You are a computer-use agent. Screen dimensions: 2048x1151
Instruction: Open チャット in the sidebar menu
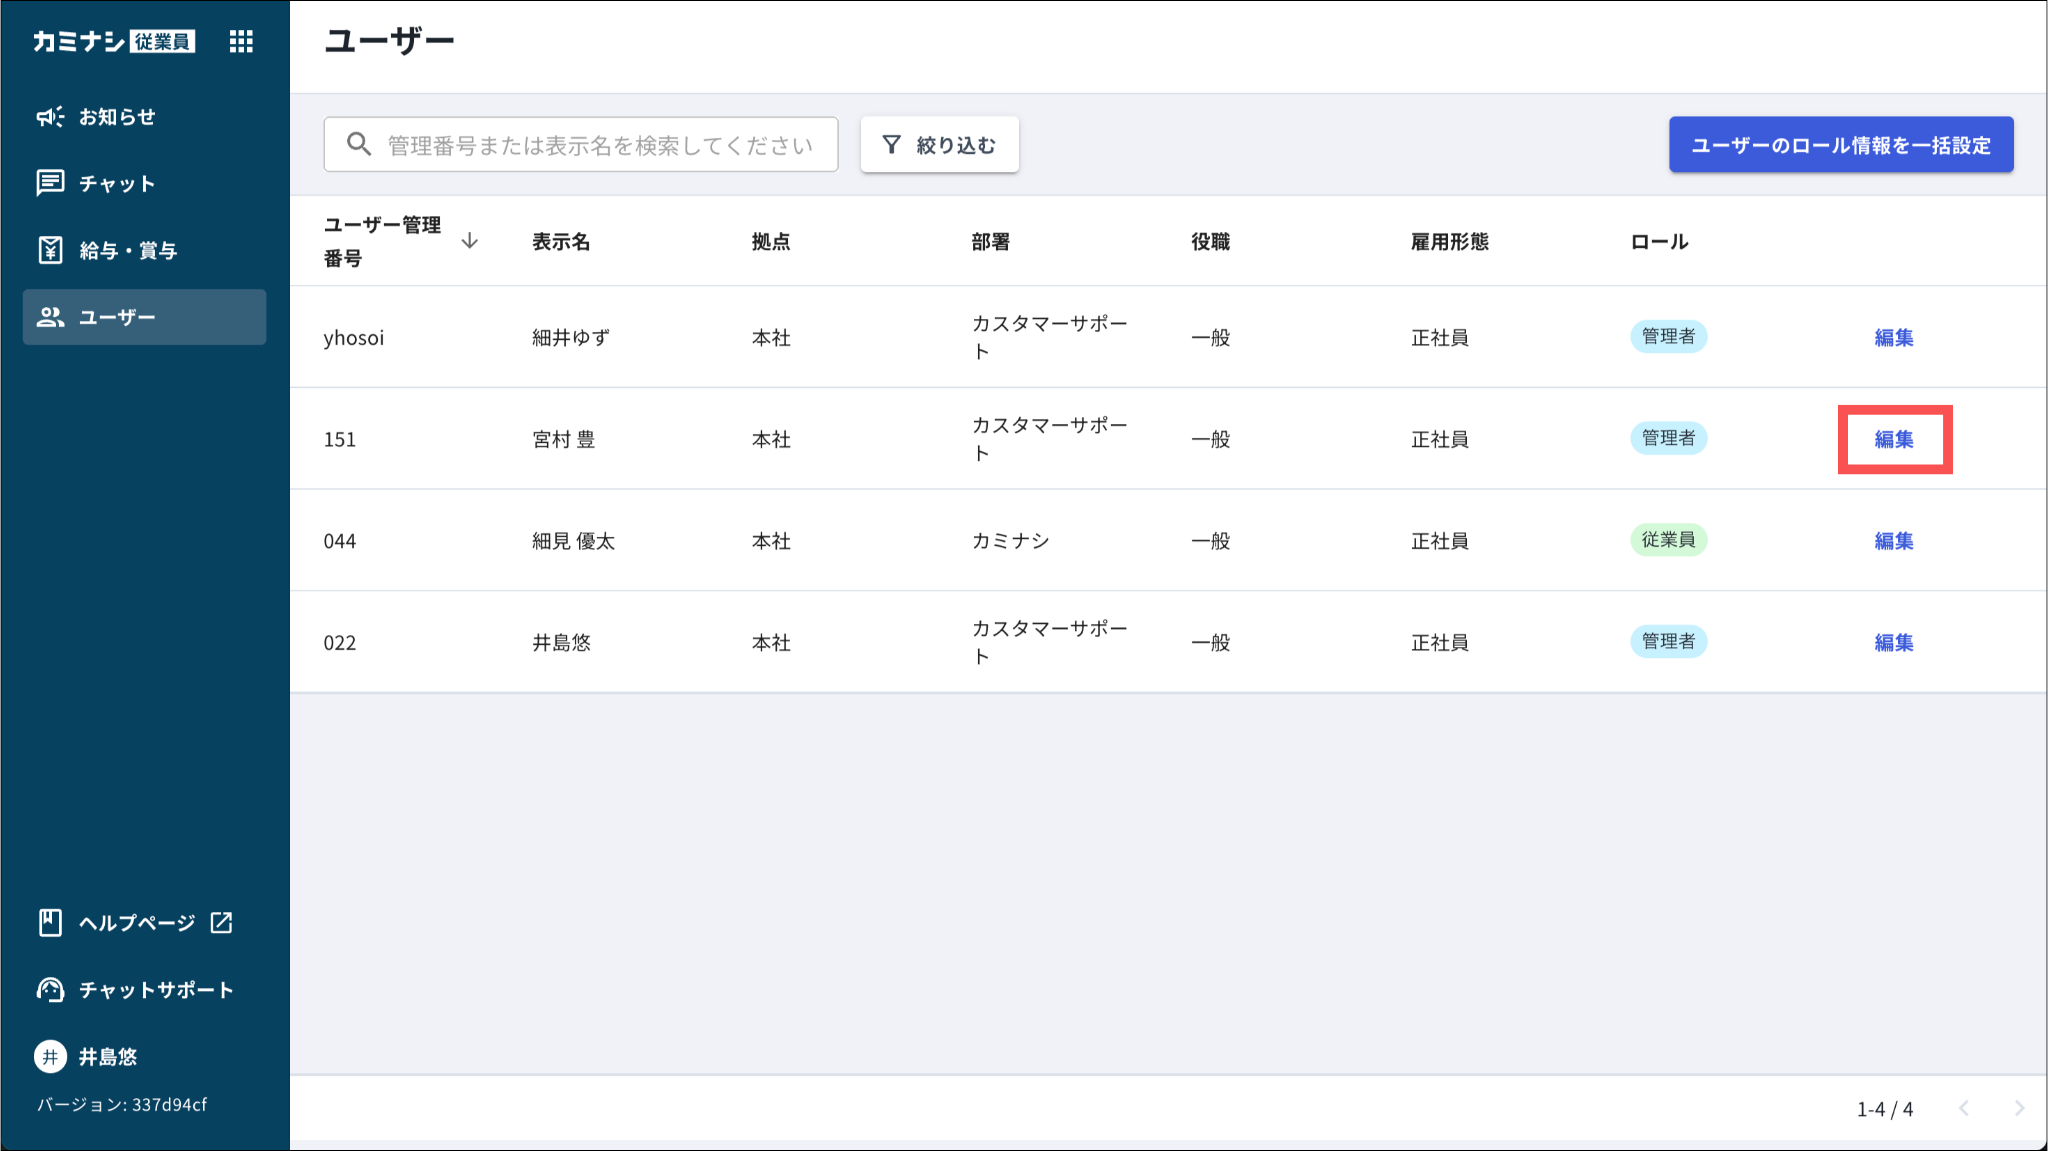(x=117, y=184)
